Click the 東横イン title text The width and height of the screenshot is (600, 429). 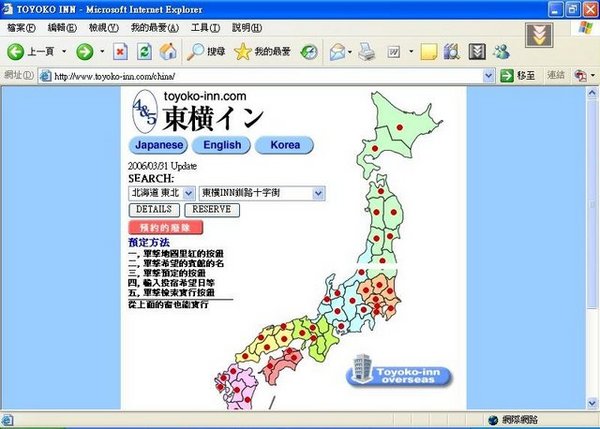pos(213,118)
